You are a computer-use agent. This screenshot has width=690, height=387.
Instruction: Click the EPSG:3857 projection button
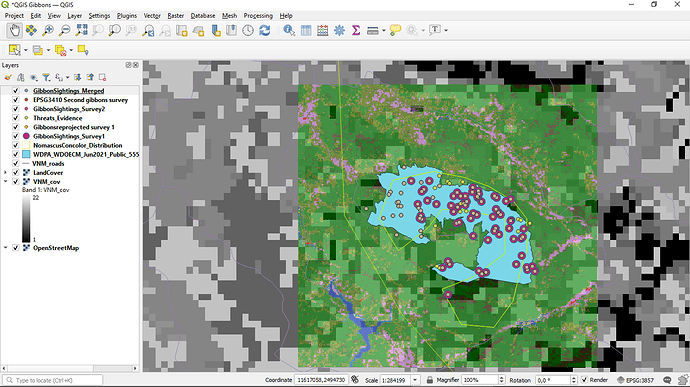point(636,380)
